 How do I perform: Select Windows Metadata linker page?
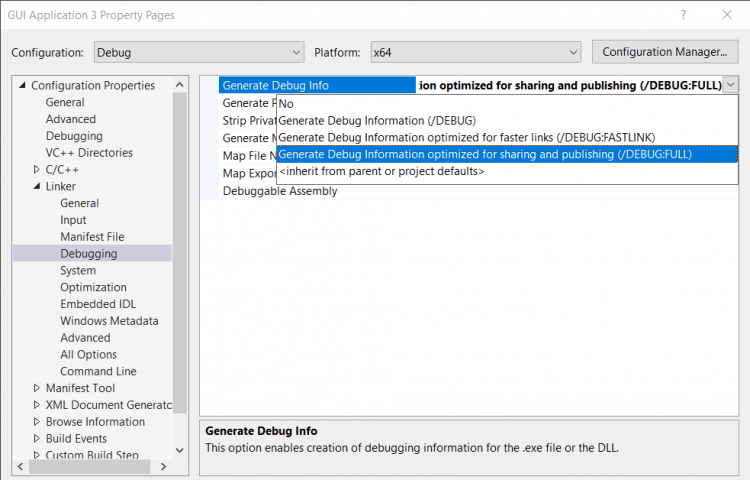pyautogui.click(x=109, y=321)
